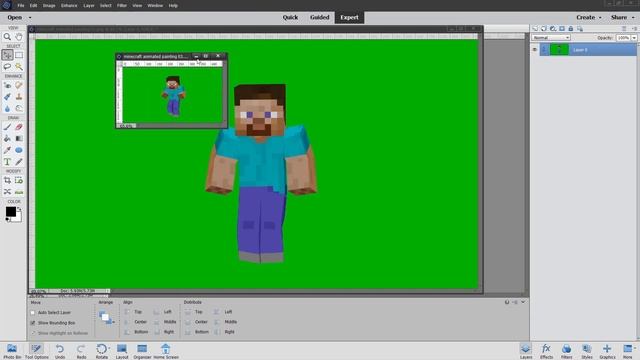Viewport: 640px width, 360px height.
Task: Select the Eraser tool
Action: point(19,127)
